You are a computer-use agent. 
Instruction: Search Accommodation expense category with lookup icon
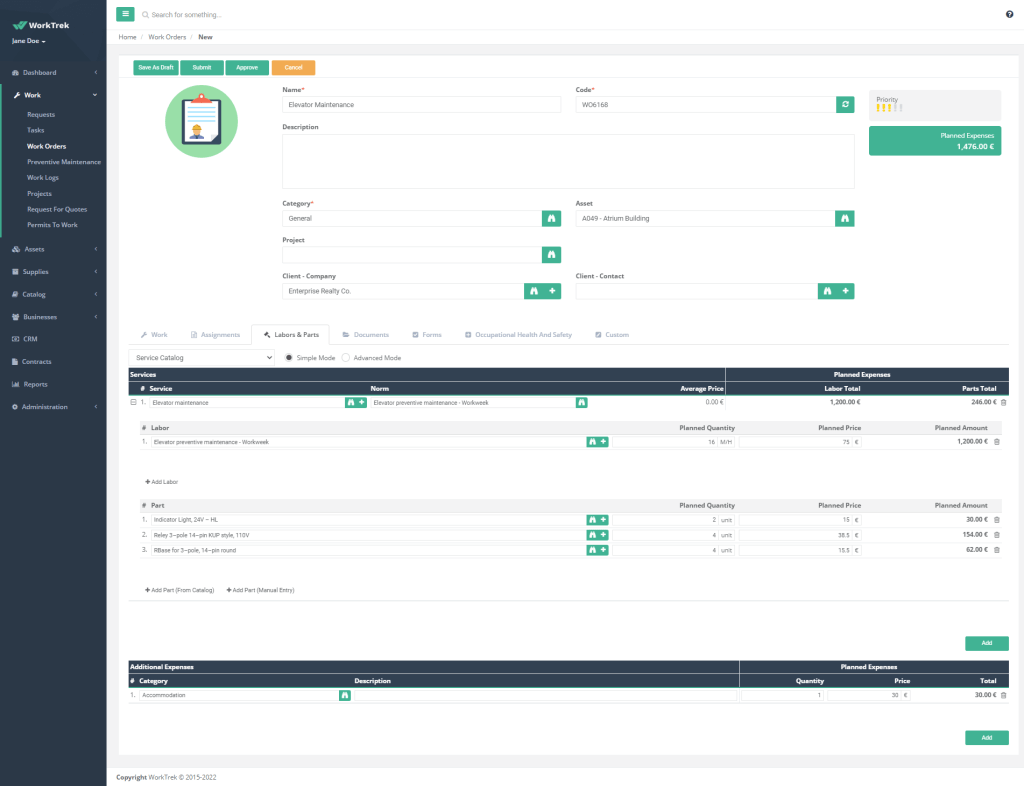[x=345, y=694]
